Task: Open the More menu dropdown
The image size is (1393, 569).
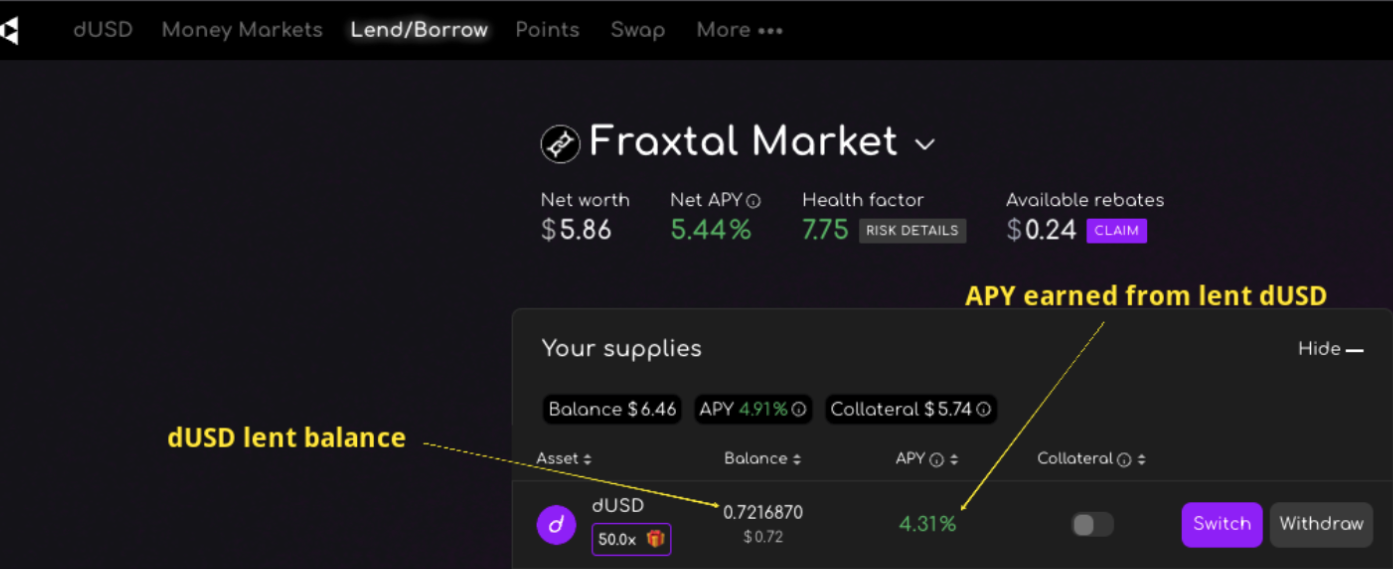Action: pyautogui.click(x=739, y=30)
